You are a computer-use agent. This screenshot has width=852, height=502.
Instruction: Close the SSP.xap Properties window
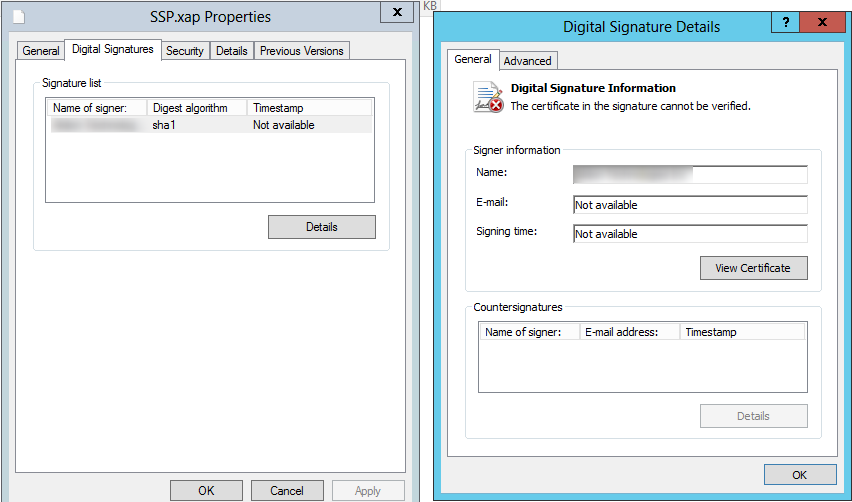(397, 12)
